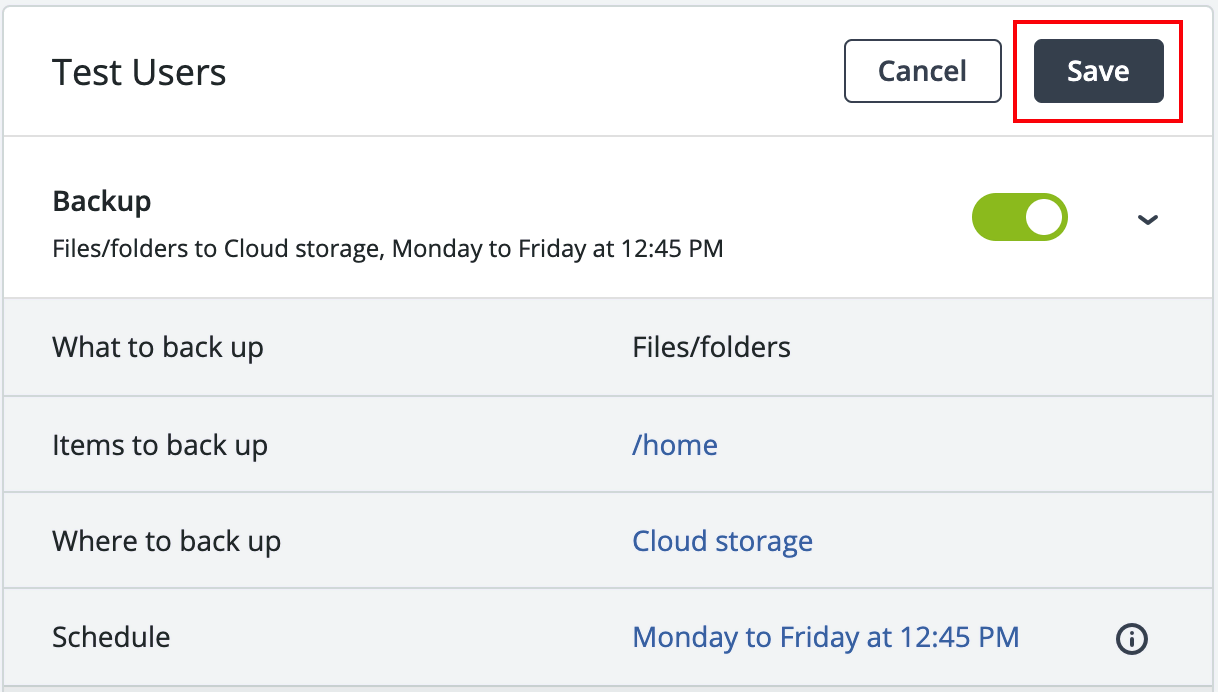
Task: Click the 'Items to back up' row
Action: (160, 445)
